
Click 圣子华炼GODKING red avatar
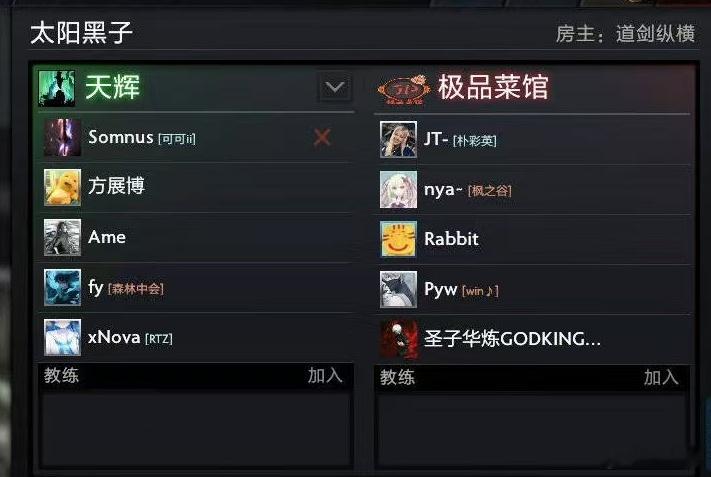(x=398, y=339)
